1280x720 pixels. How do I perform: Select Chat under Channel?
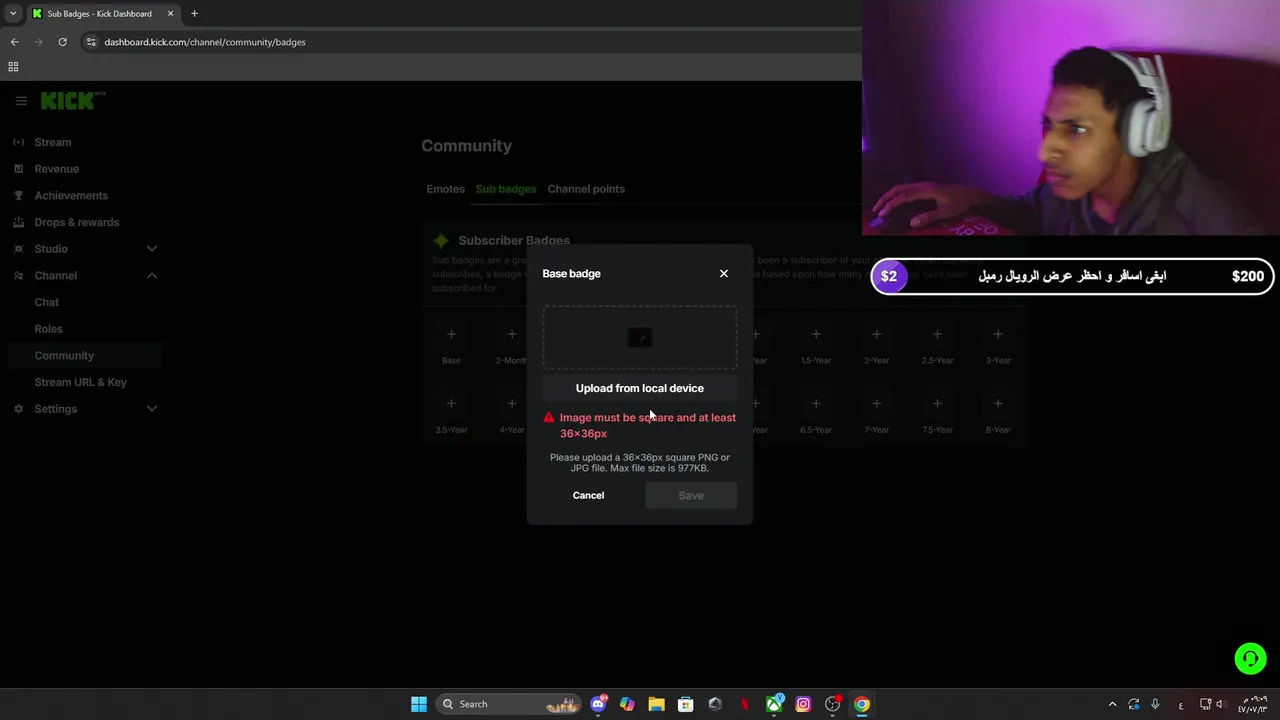[x=47, y=302]
